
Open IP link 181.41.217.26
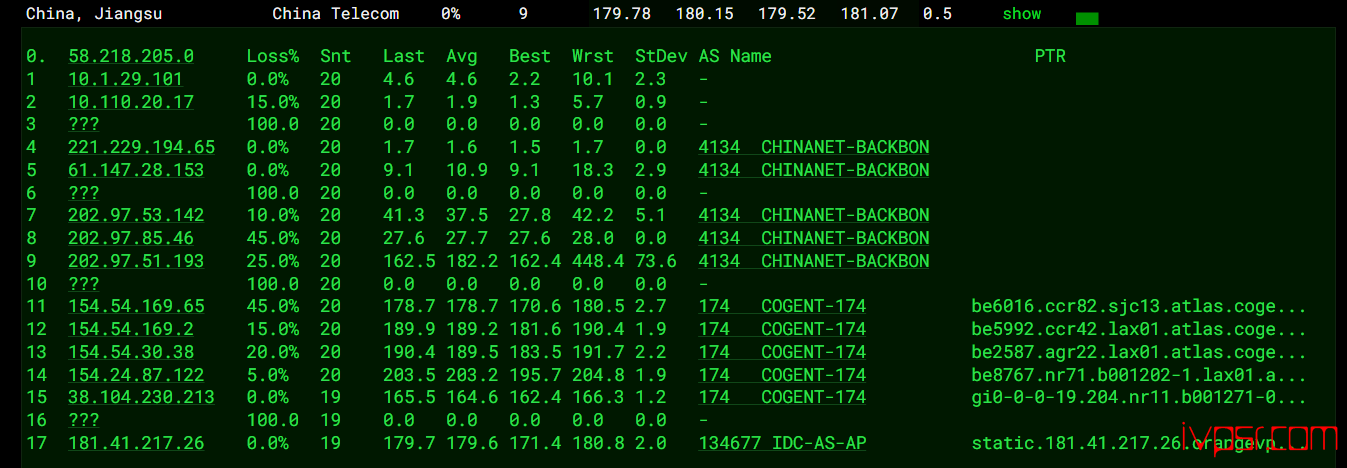tap(136, 443)
